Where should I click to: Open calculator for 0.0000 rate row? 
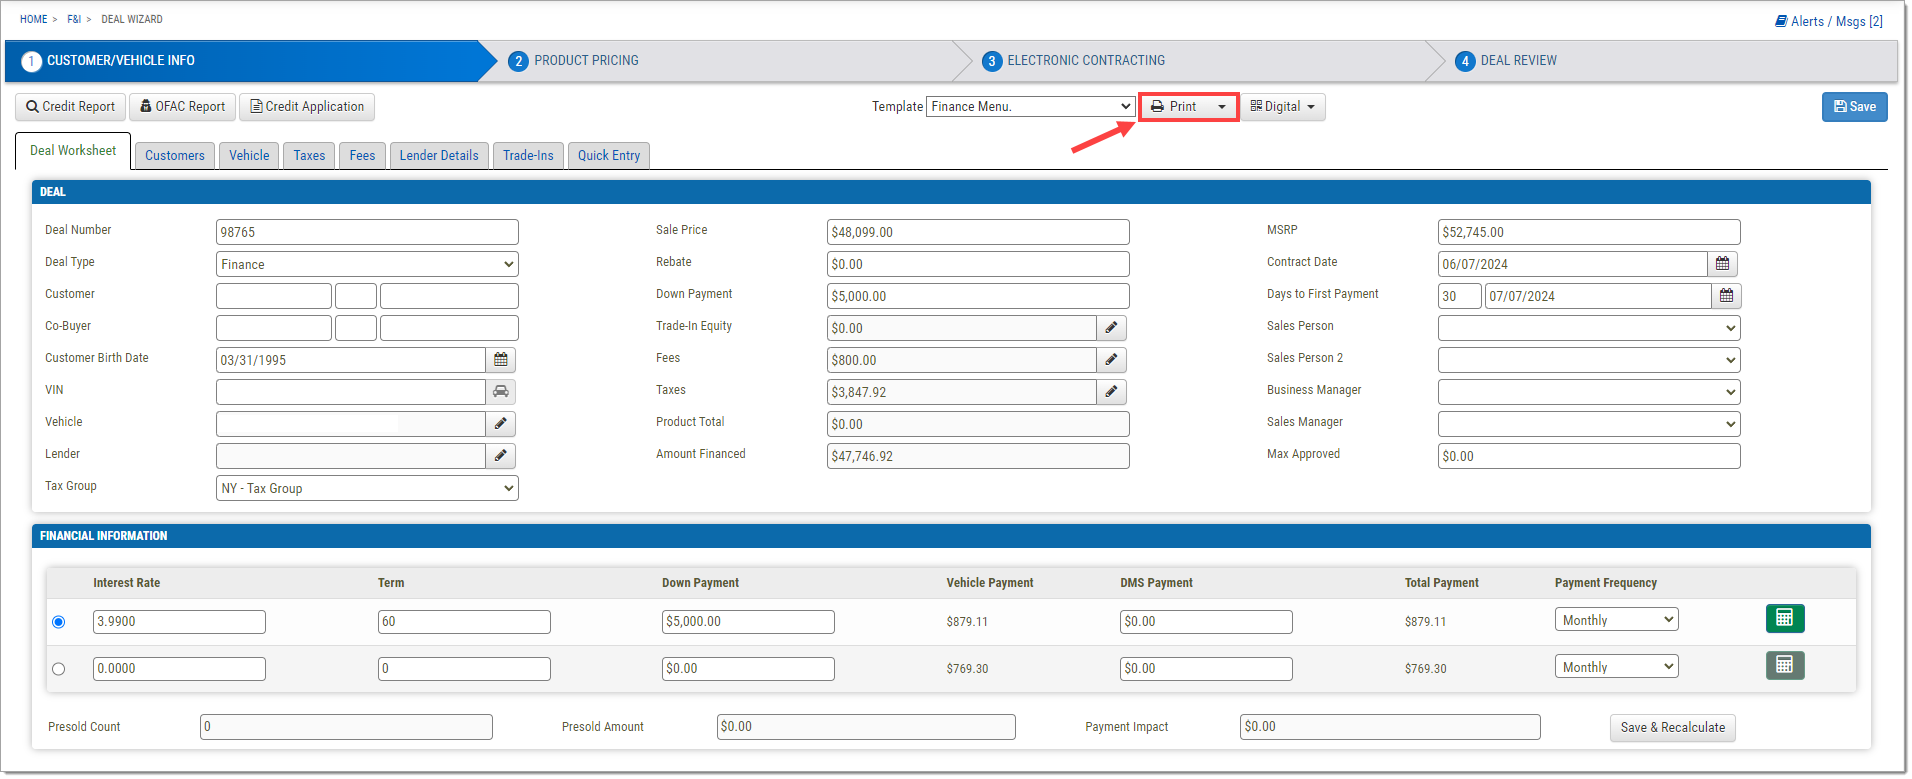click(1784, 665)
